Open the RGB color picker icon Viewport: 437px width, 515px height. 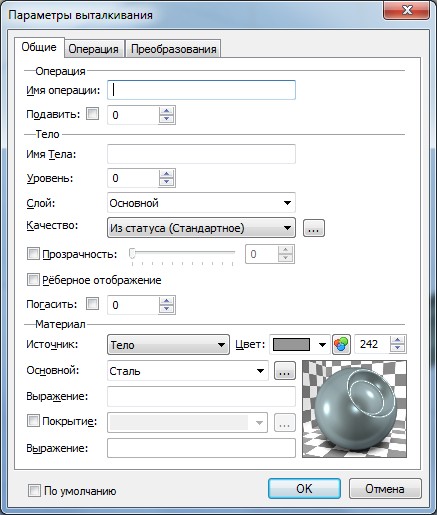click(x=341, y=344)
